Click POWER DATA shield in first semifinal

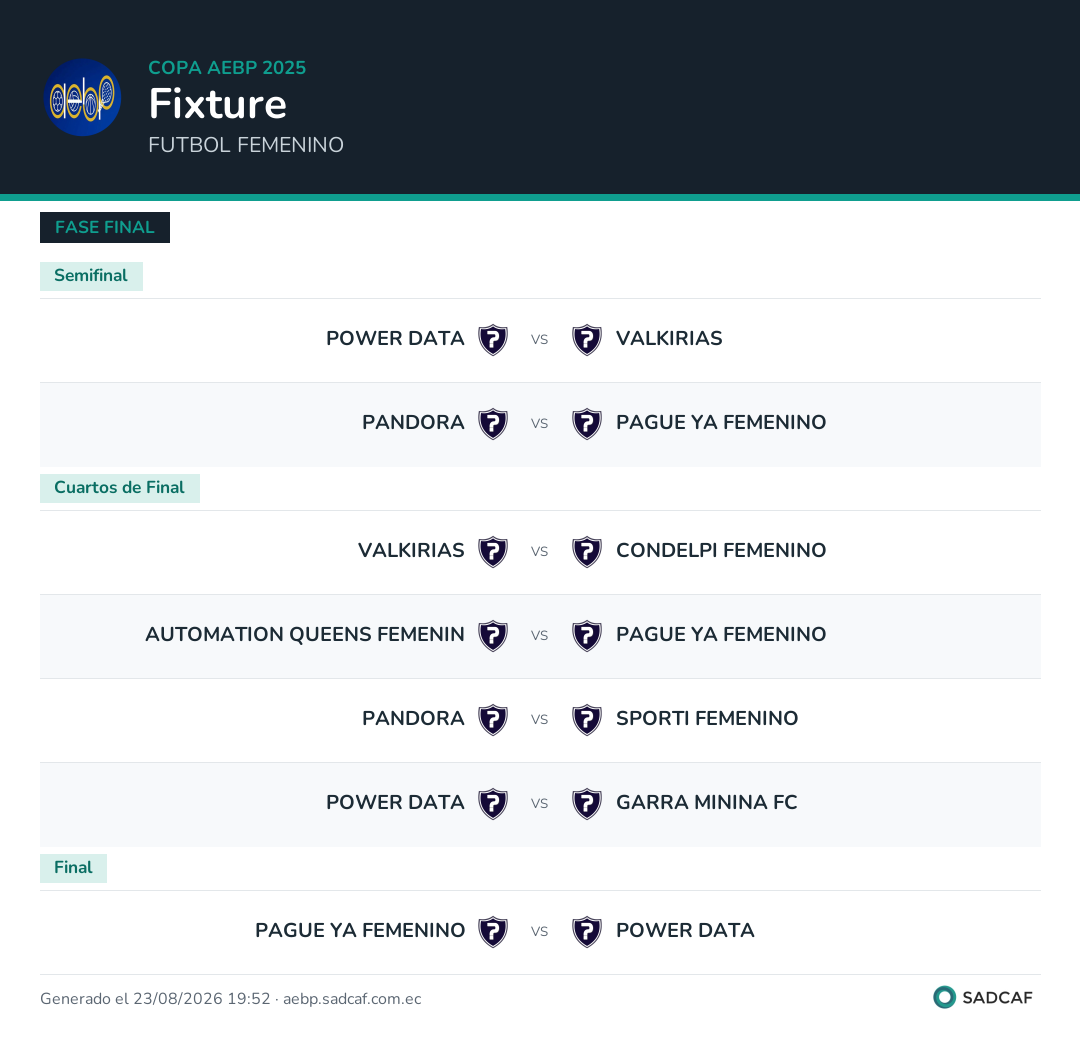[493, 340]
